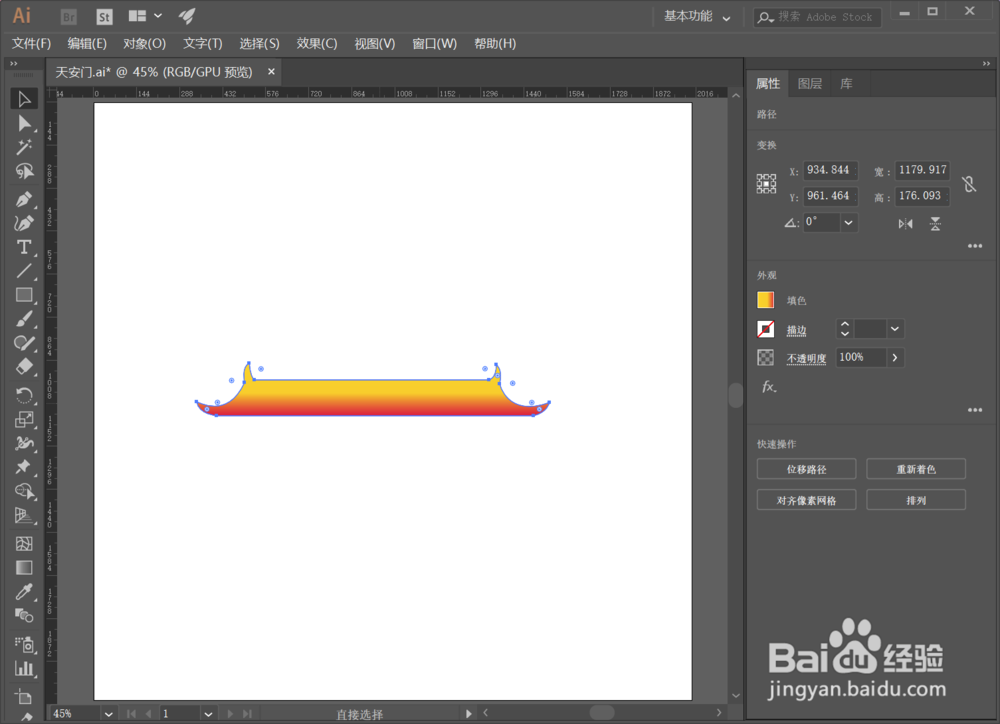Switch to the 图层 panel tab
The height and width of the screenshot is (724, 1000).
pyautogui.click(x=810, y=83)
